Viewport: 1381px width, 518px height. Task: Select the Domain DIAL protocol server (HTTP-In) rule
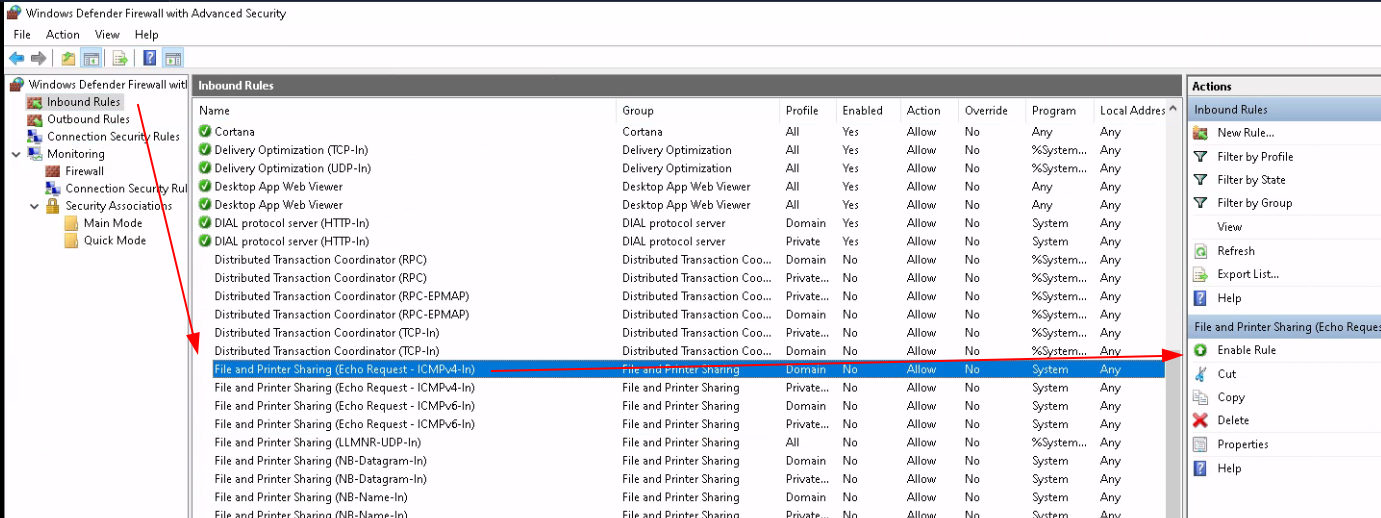[680, 223]
